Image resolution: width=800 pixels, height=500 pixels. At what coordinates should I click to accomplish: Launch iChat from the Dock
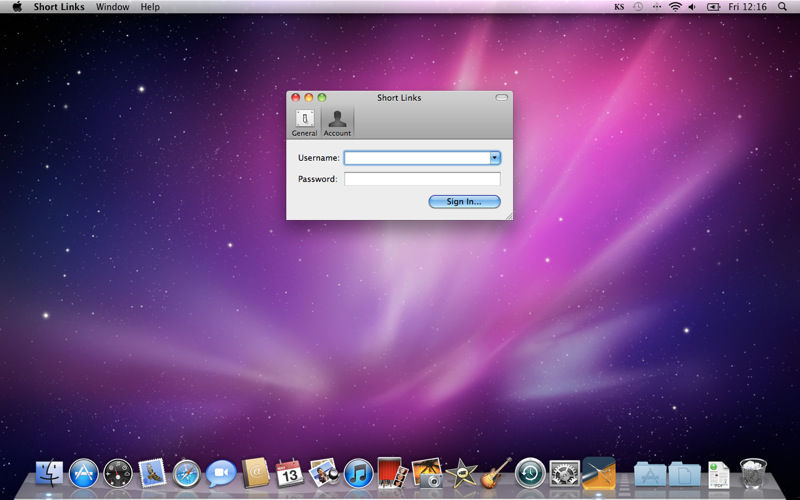point(221,473)
